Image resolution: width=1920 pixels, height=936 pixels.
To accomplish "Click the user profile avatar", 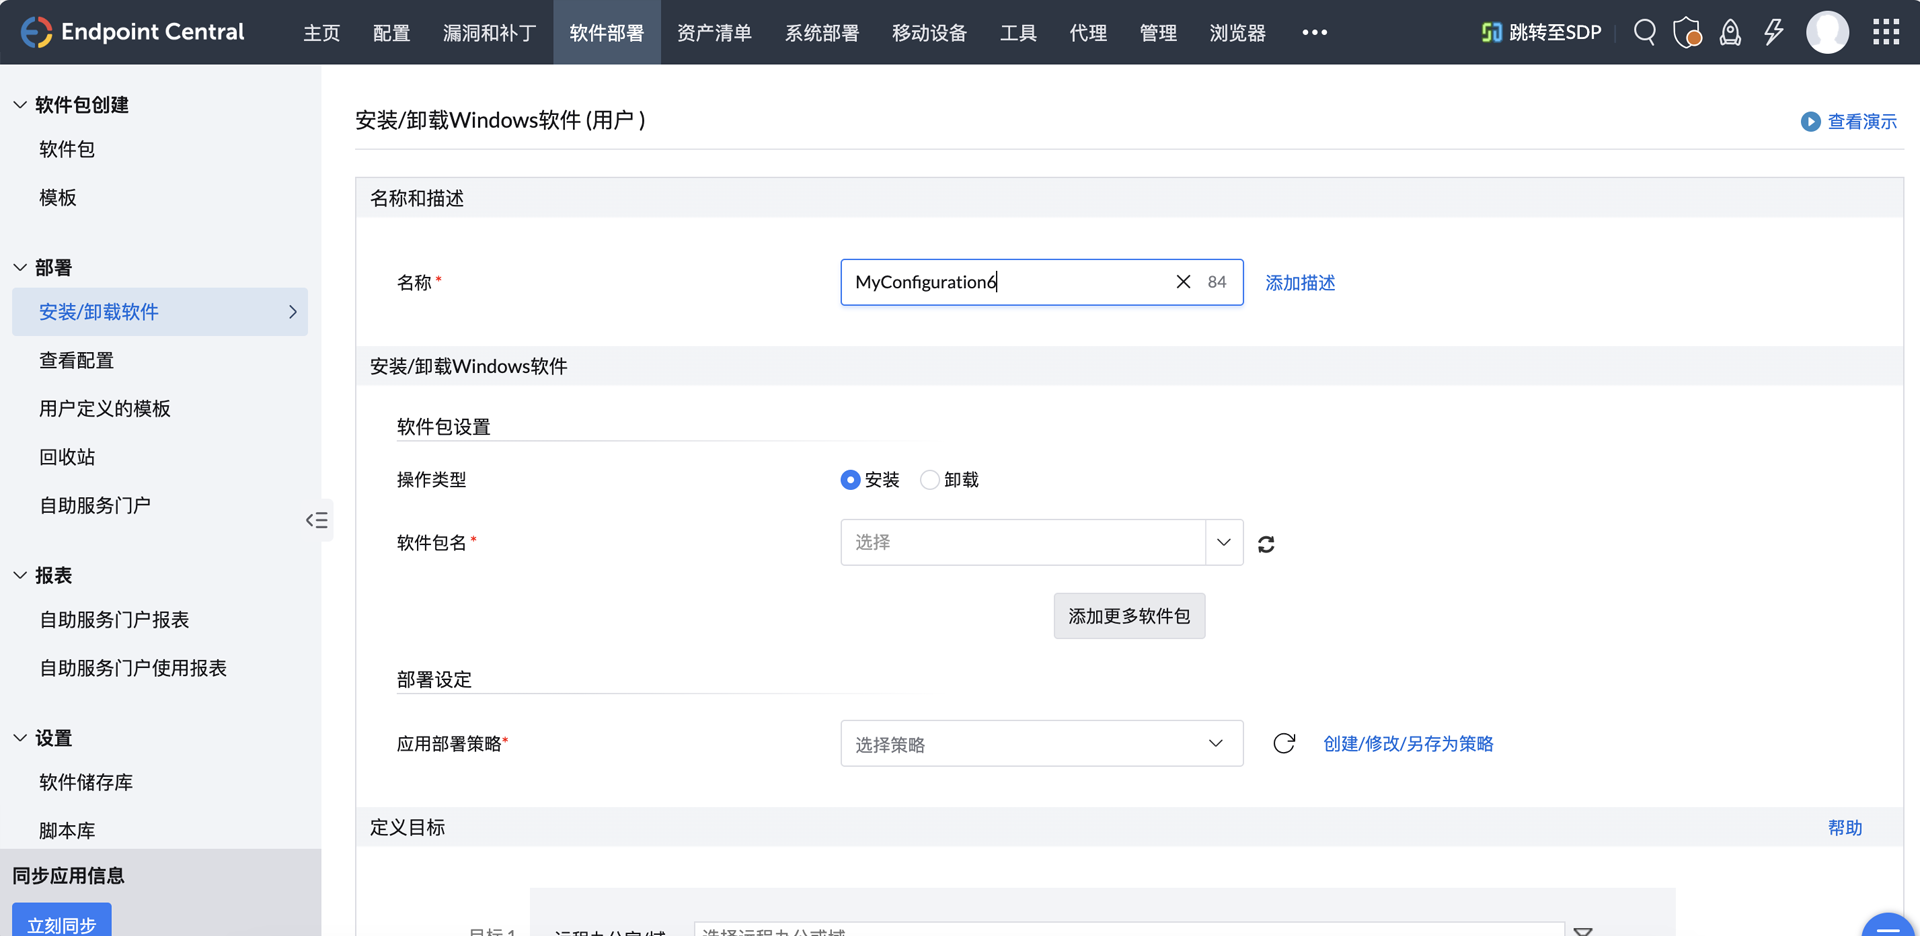I will pos(1827,32).
